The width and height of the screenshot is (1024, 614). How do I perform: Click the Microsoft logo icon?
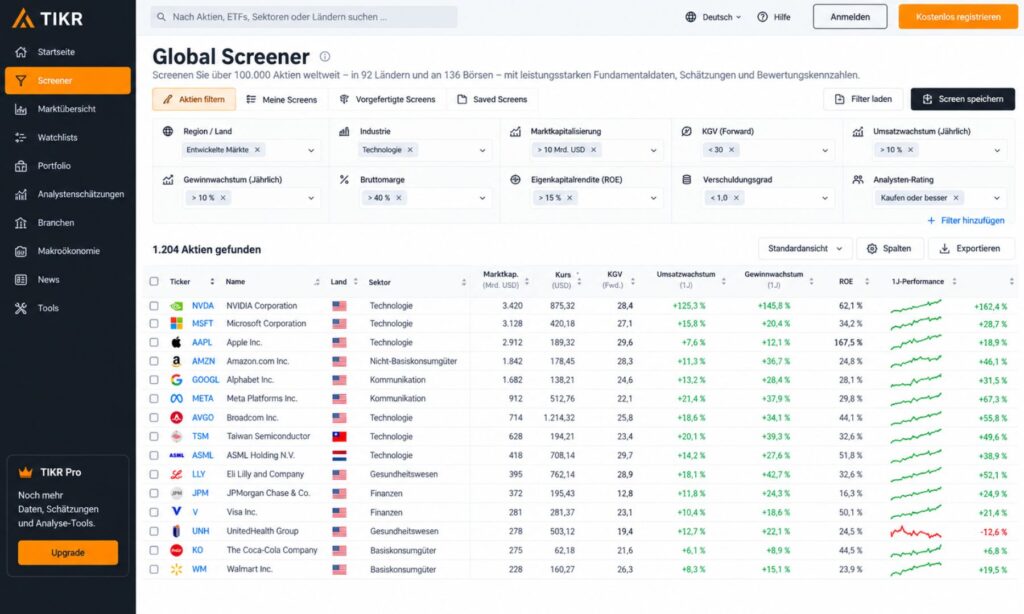pyautogui.click(x=176, y=323)
